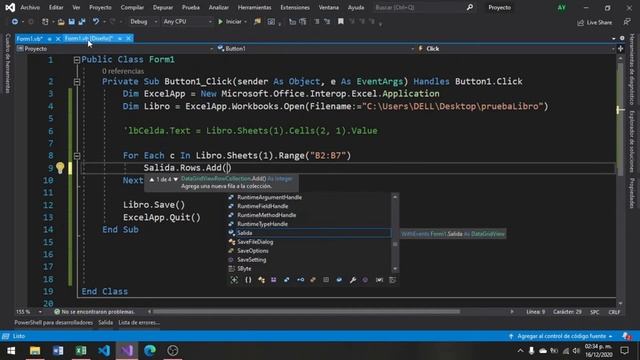Show next overload with down arrow

(176, 179)
